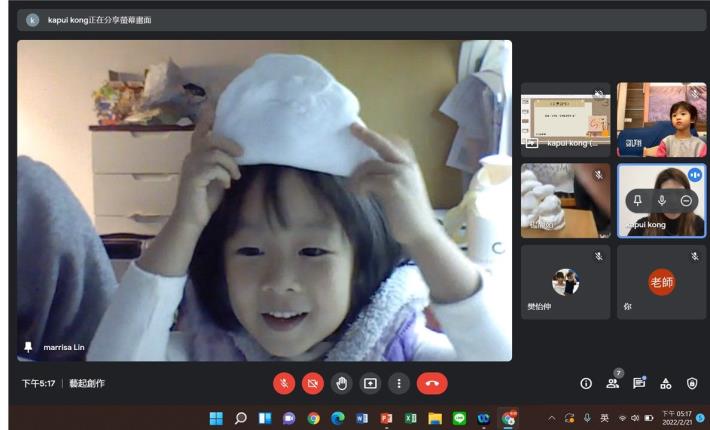Select the 樊怡伸 participant tile
This screenshot has height=430, width=710.
tap(565, 282)
